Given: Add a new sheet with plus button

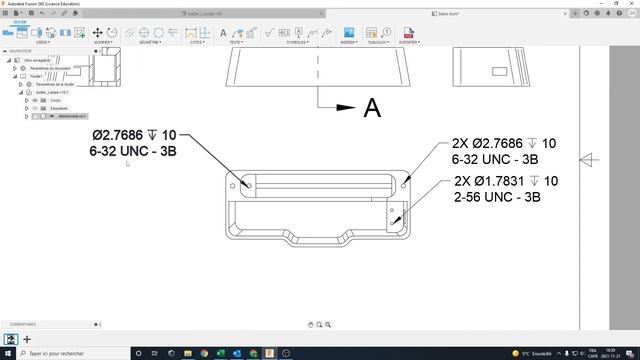Looking at the screenshot, I should point(27,339).
